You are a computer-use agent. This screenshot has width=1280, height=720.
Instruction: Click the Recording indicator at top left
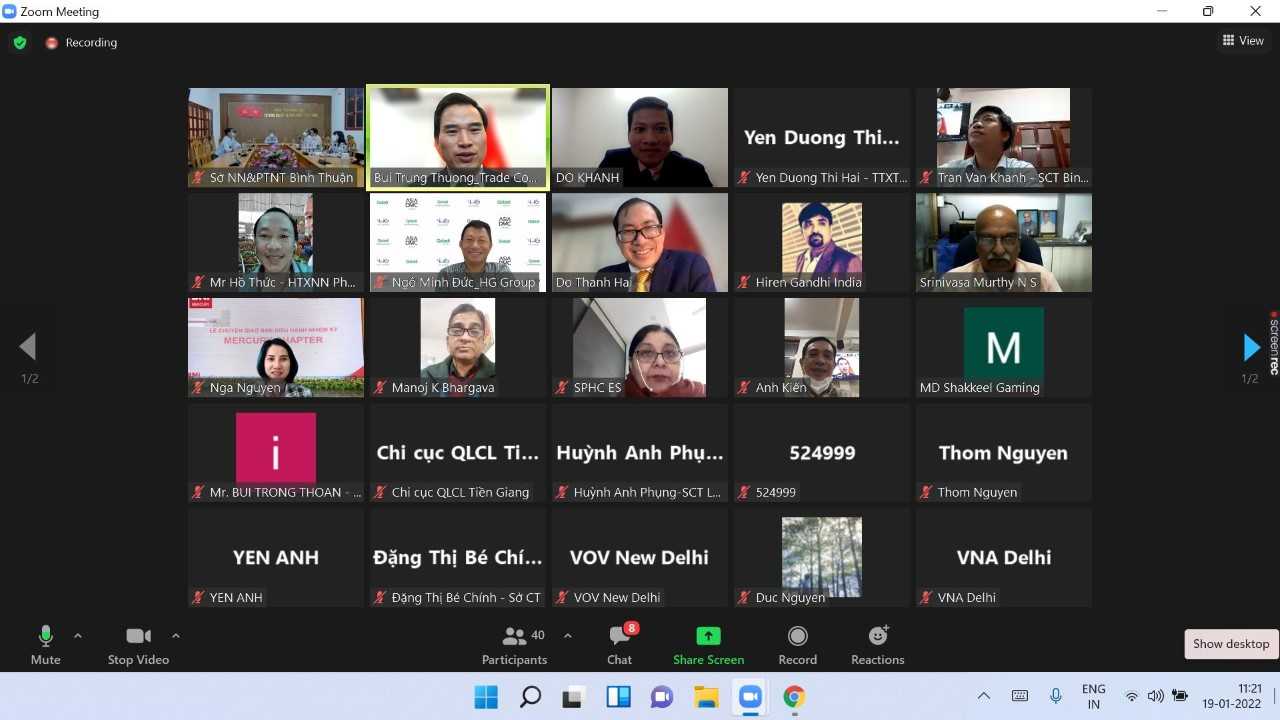coord(81,43)
